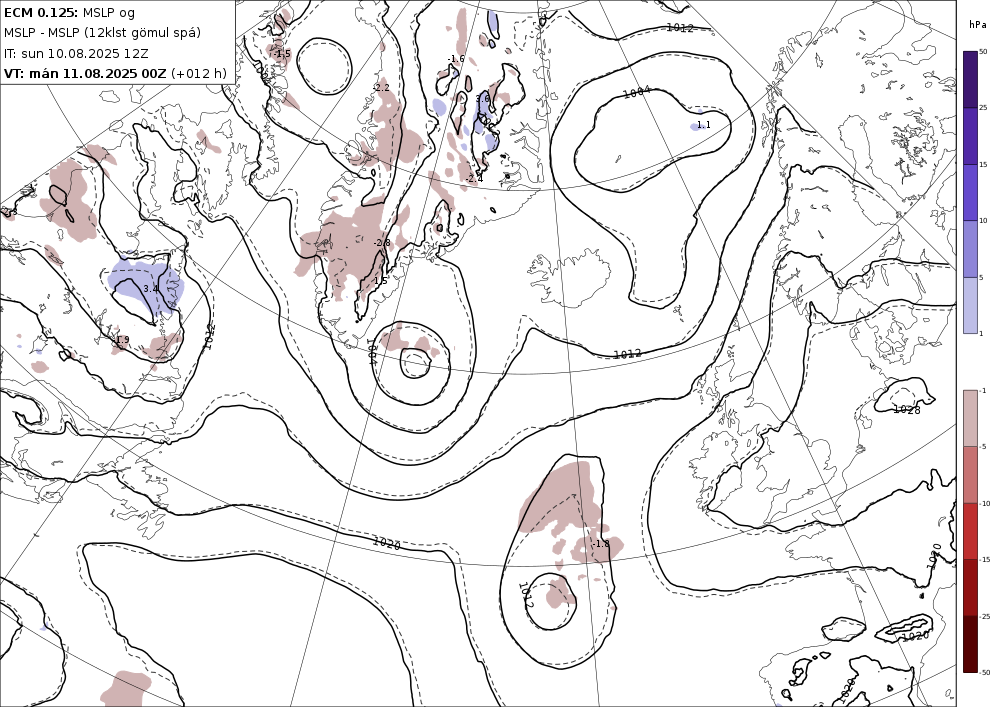This screenshot has width=1000, height=707.
Task: Click the '1.9' difference label
Action: [x=123, y=340]
